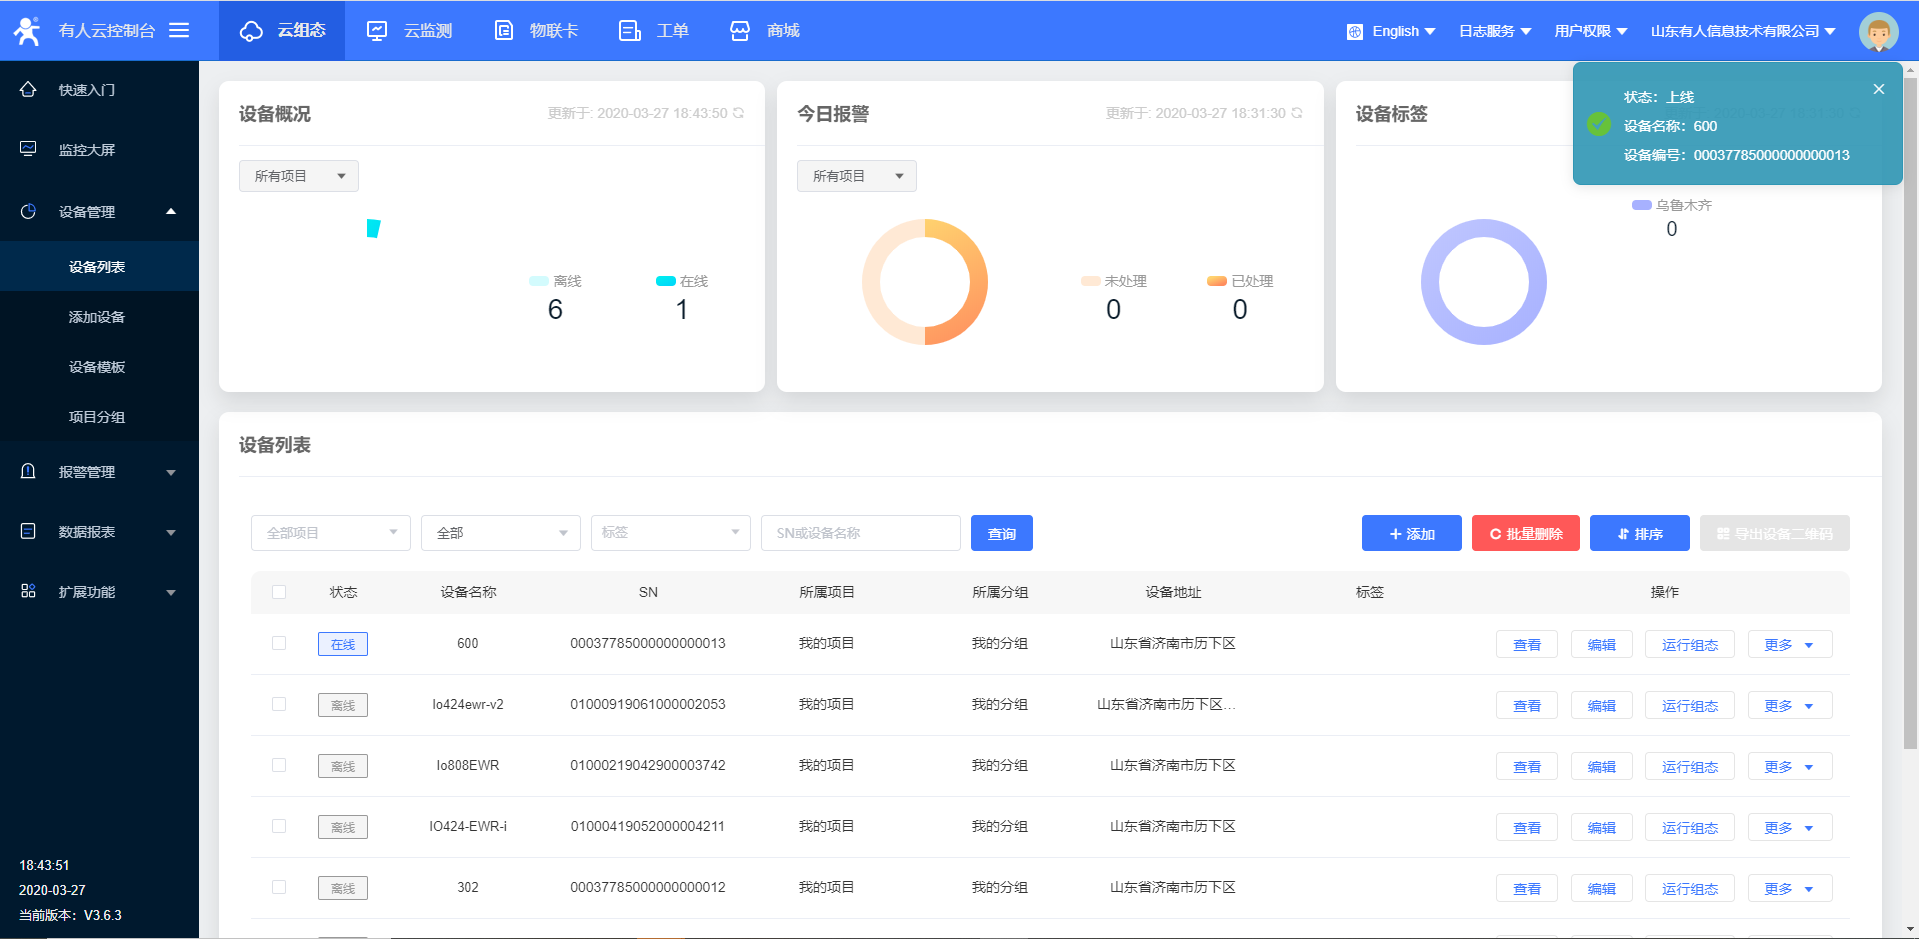Screen dimensions: 1919x939
Task: Select the checkbox for Io808EWR row
Action: pyautogui.click(x=279, y=765)
